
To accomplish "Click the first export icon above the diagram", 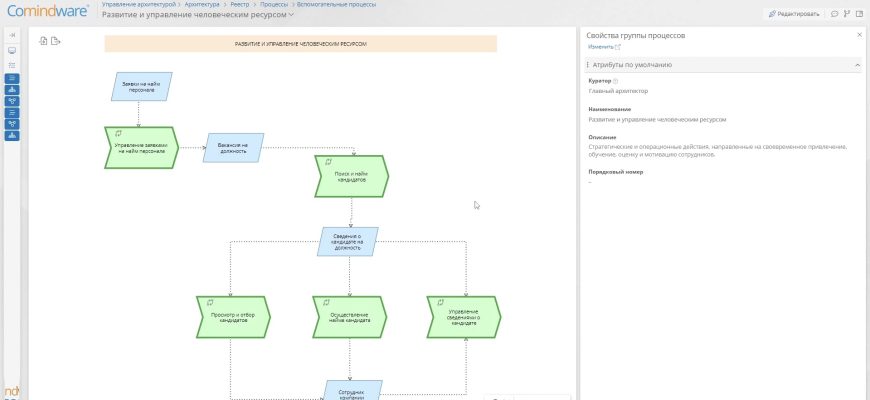I will tap(43, 42).
